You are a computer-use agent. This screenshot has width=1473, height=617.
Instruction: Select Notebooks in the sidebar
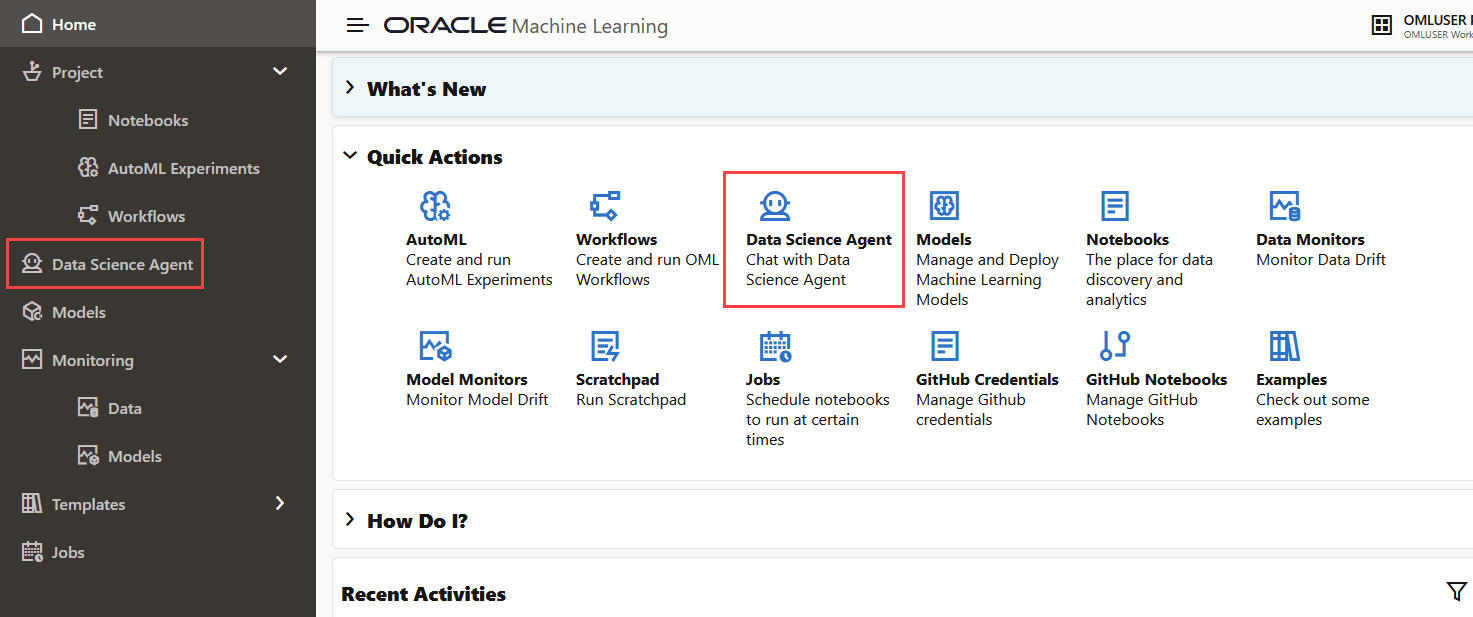click(148, 120)
